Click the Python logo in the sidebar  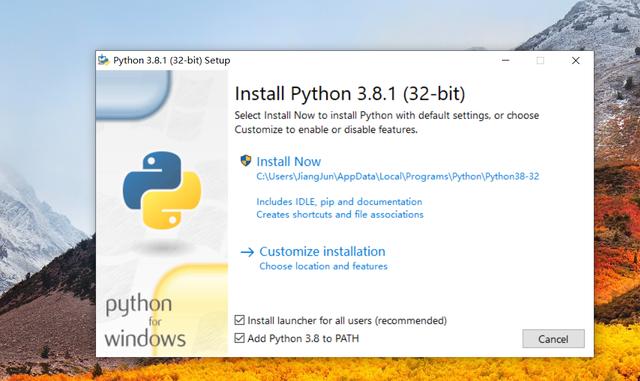[162, 190]
